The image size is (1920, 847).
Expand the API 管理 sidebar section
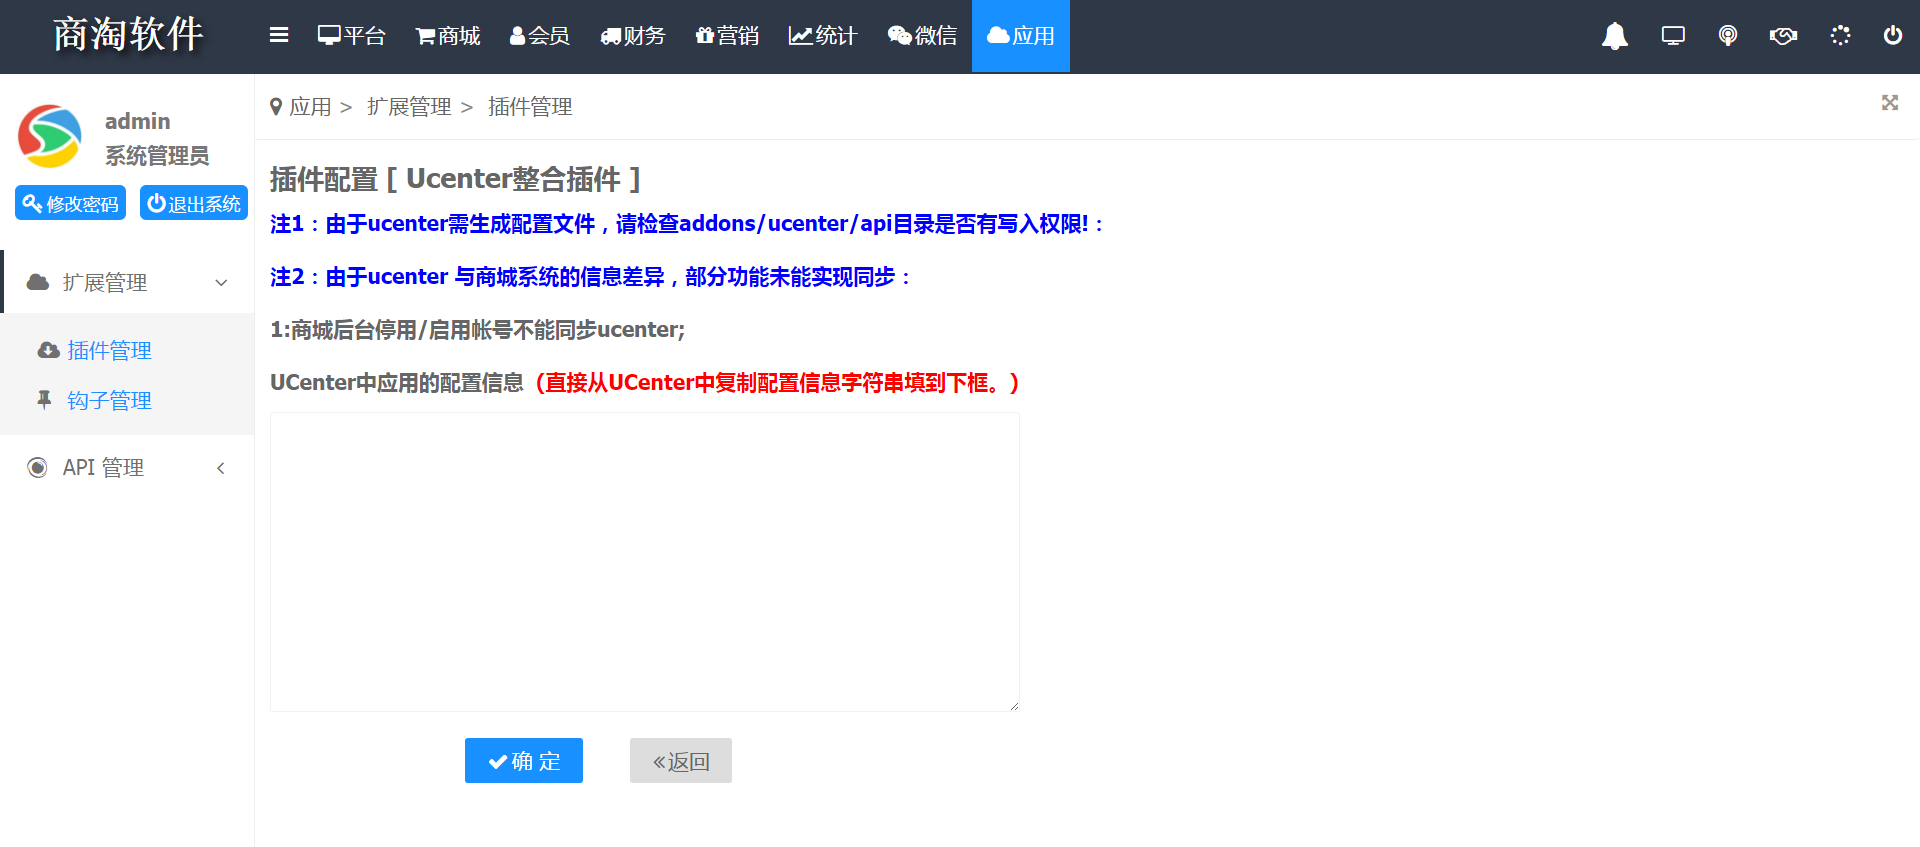click(128, 467)
